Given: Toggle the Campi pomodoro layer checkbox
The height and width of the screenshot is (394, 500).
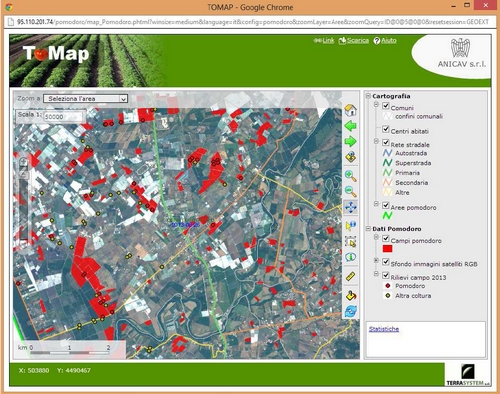Looking at the screenshot, I should coord(386,239).
